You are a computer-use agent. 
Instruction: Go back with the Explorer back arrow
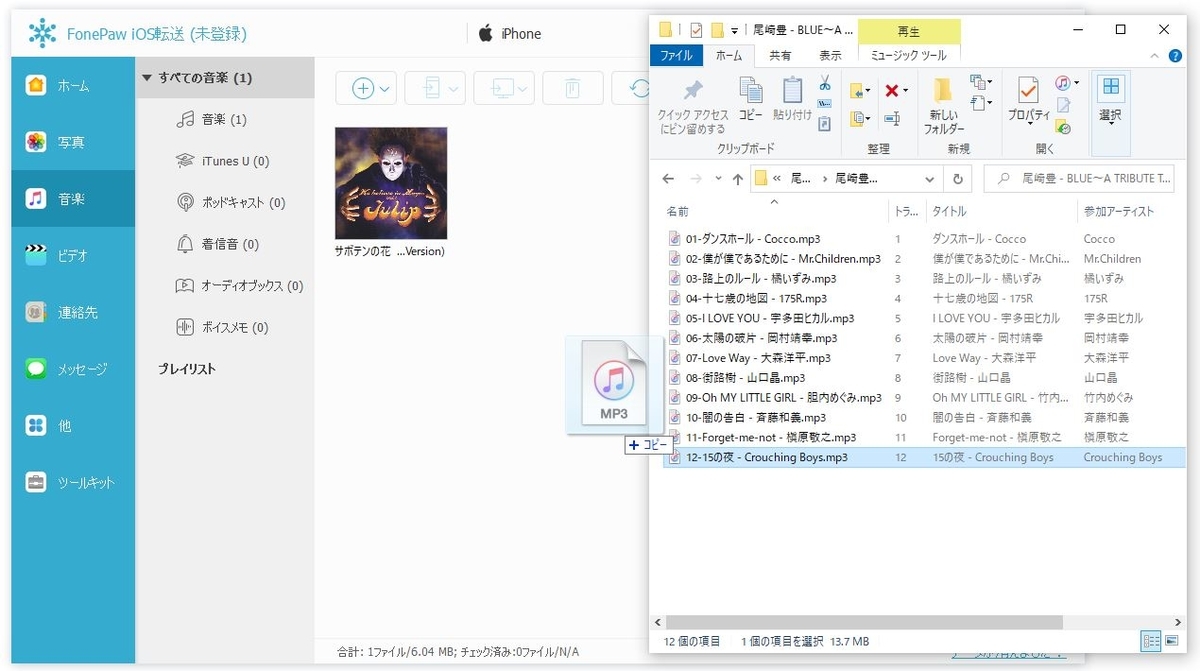point(669,179)
